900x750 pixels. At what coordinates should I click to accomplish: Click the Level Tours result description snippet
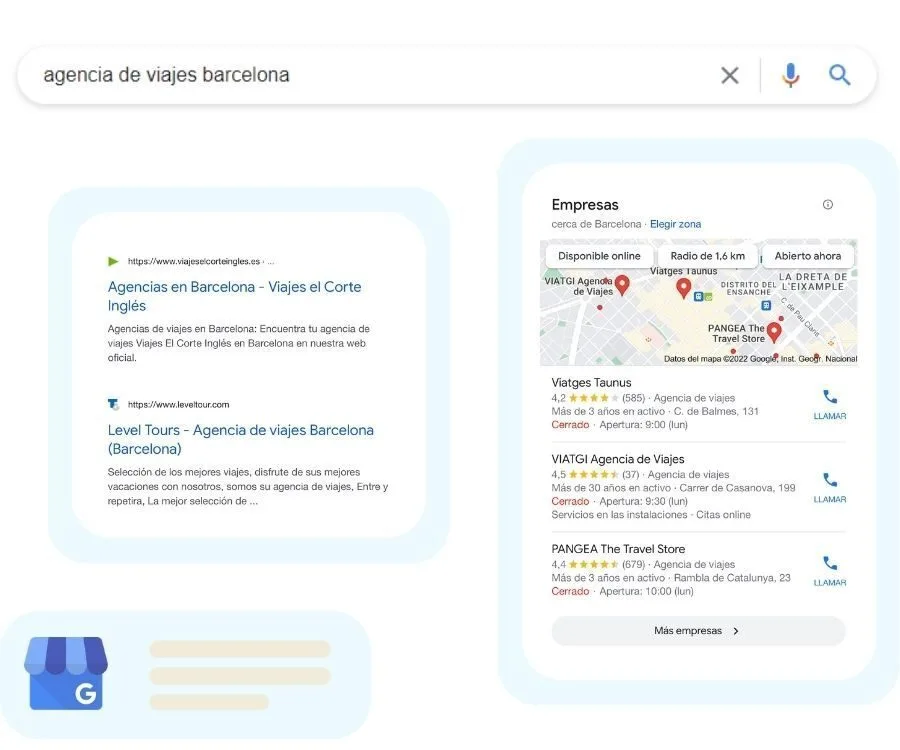point(248,487)
